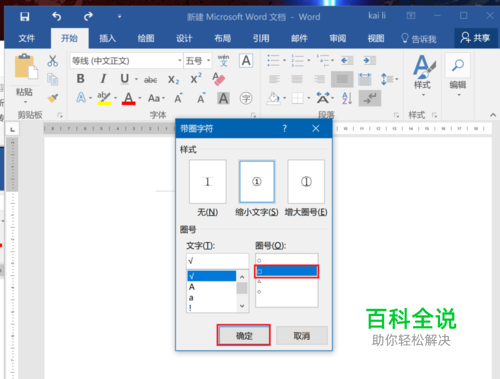
Task: Switch to the 设计 tab
Action: [184, 38]
